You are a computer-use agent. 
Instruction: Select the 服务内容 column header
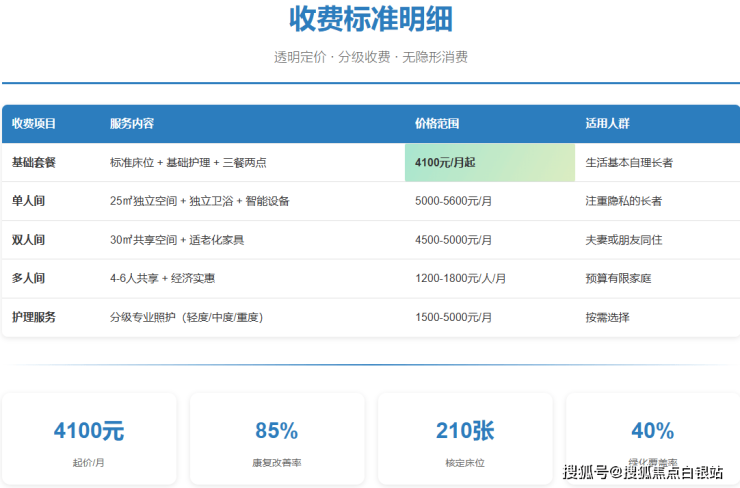132,124
